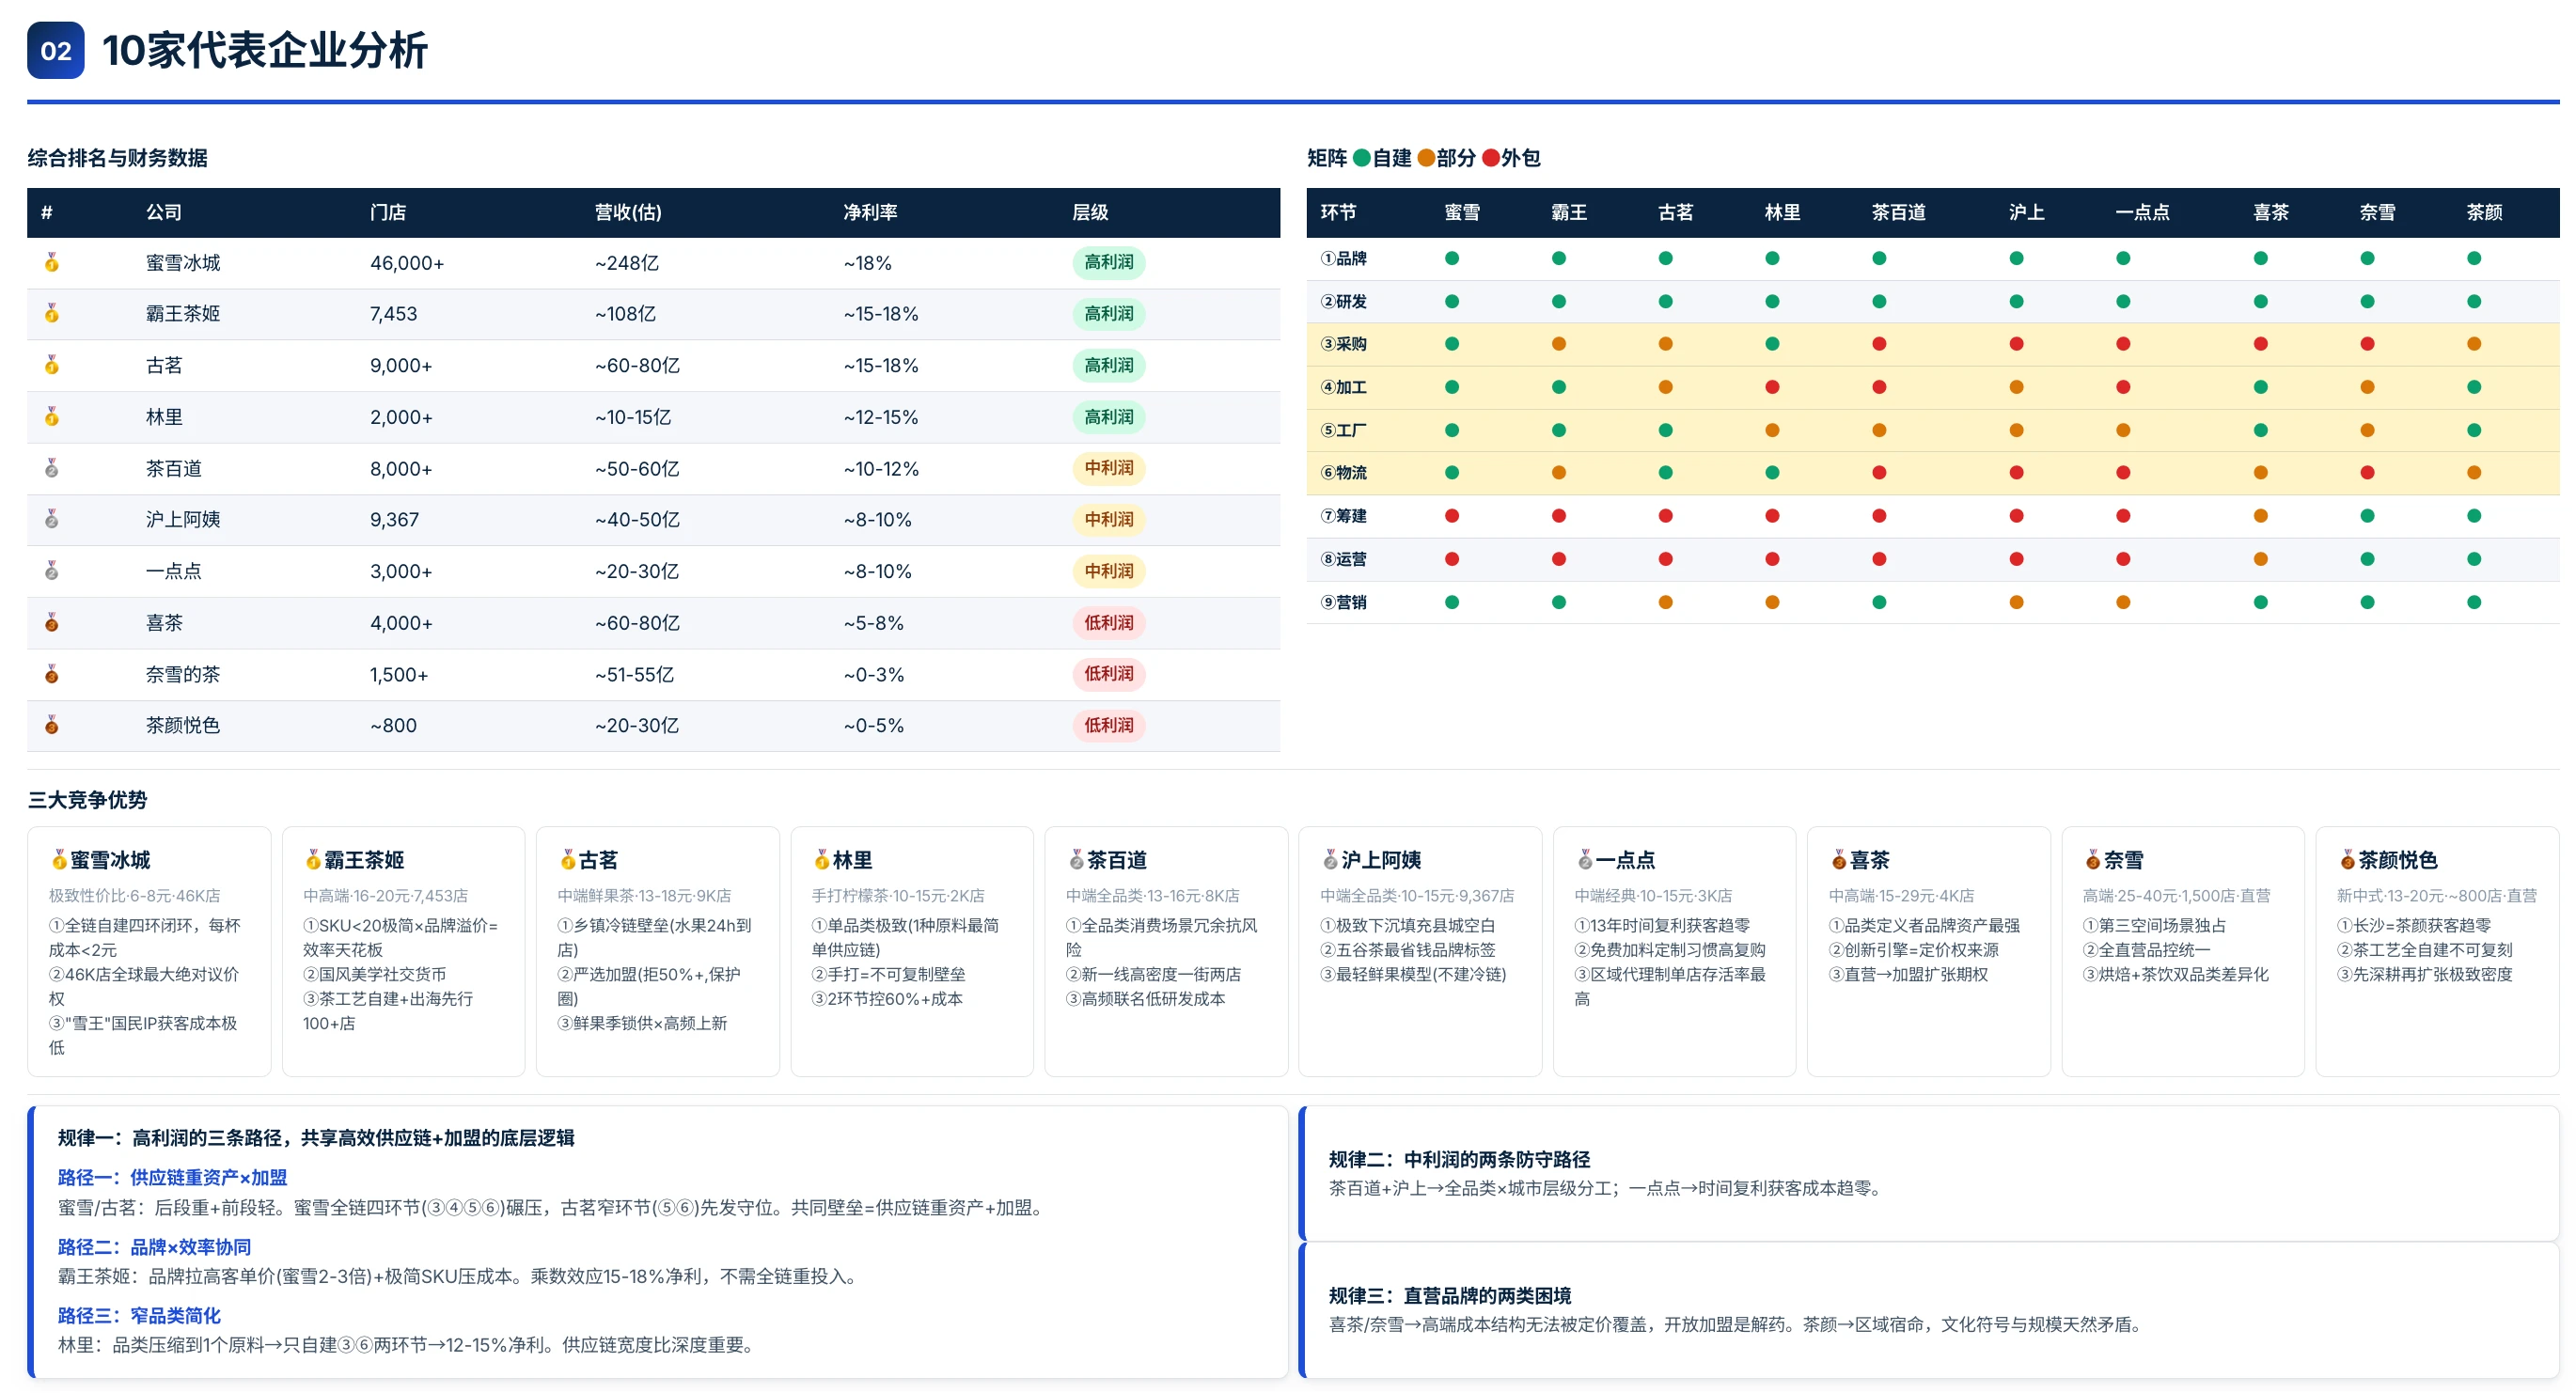The height and width of the screenshot is (1393, 2576).
Task: Click the orange 部分 legend dot
Action: point(1426,158)
